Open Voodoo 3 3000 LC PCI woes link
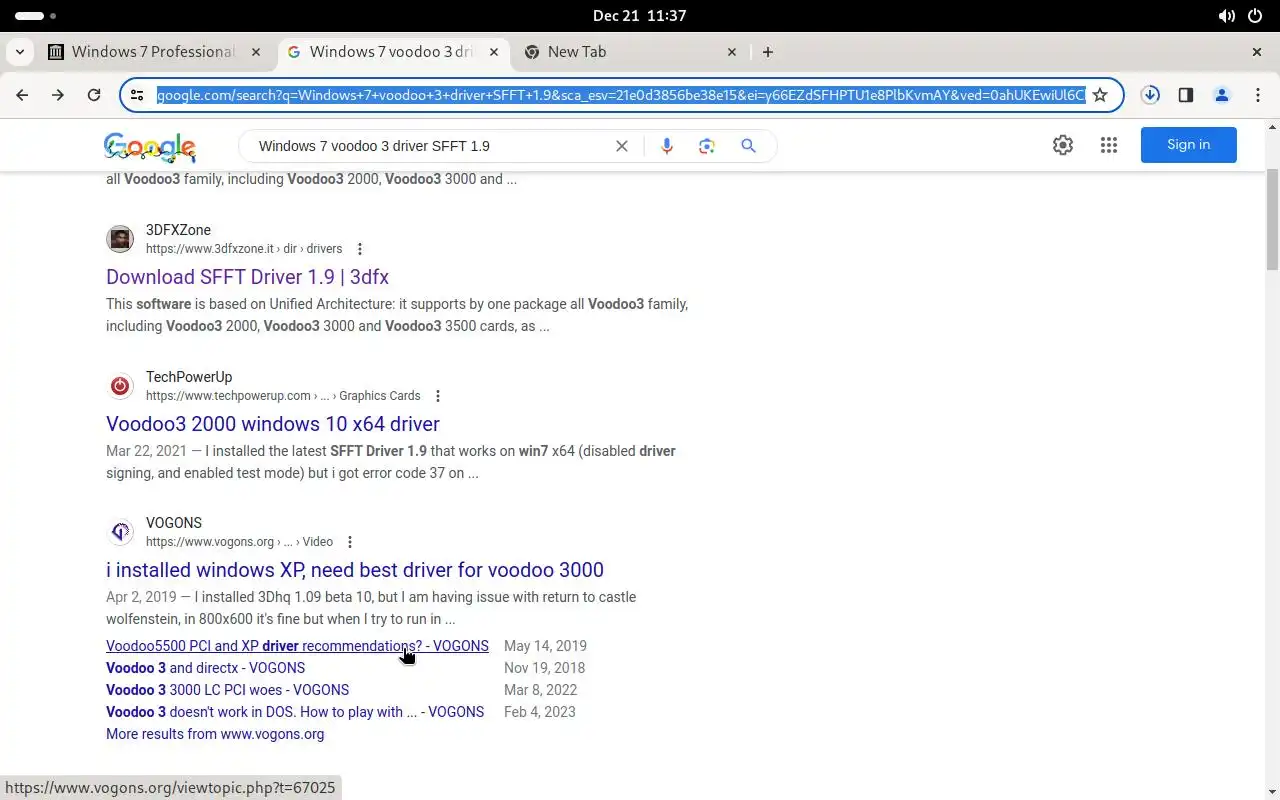 point(227,690)
